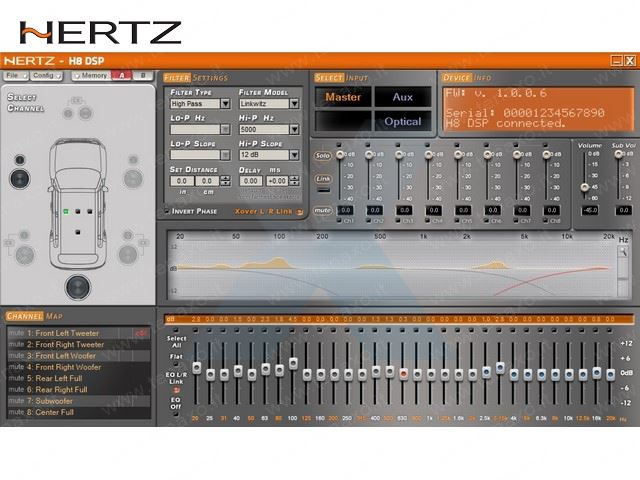Image resolution: width=640 pixels, height=480 pixels.
Task: Switch to memory preset B
Action: pyautogui.click(x=143, y=76)
